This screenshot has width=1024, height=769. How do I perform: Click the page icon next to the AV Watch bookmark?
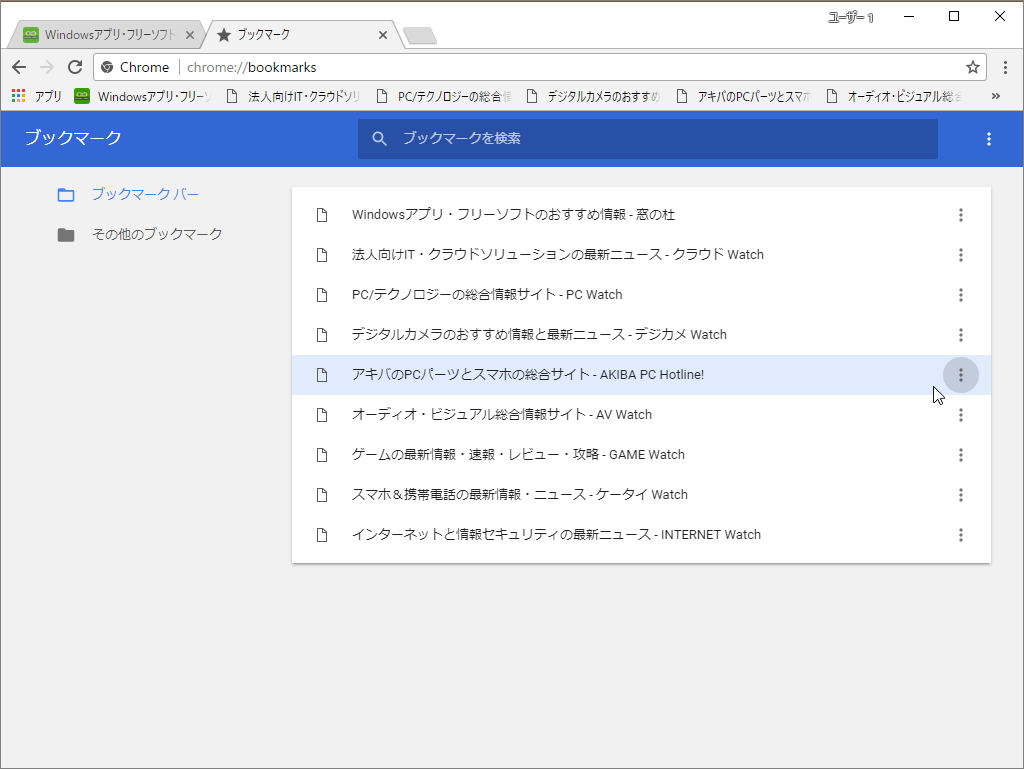tap(322, 414)
